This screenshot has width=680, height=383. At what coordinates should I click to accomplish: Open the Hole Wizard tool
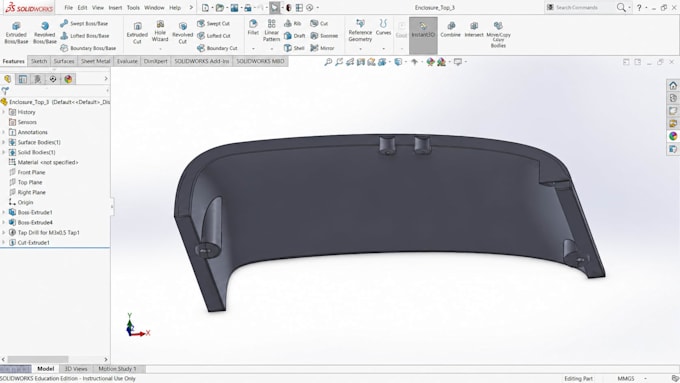pyautogui.click(x=160, y=31)
